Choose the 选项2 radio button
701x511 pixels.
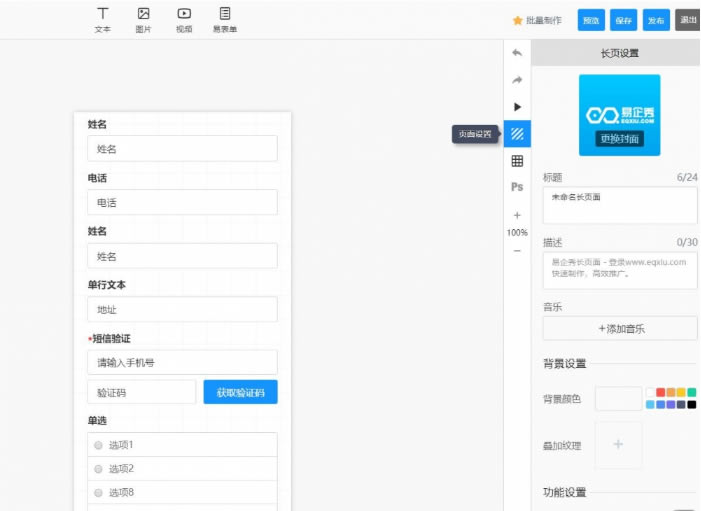coord(99,469)
